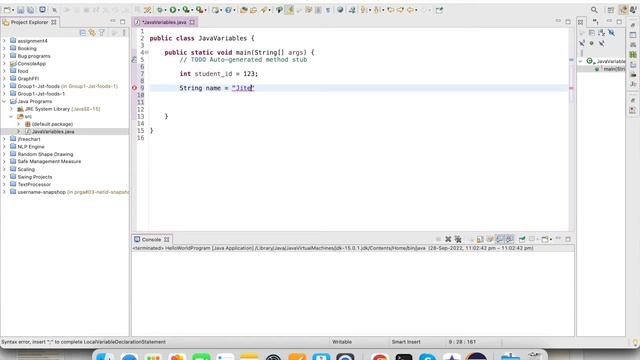This screenshot has height=360, width=640.
Task: Click the Save toolbar icon
Action: tap(20, 10)
